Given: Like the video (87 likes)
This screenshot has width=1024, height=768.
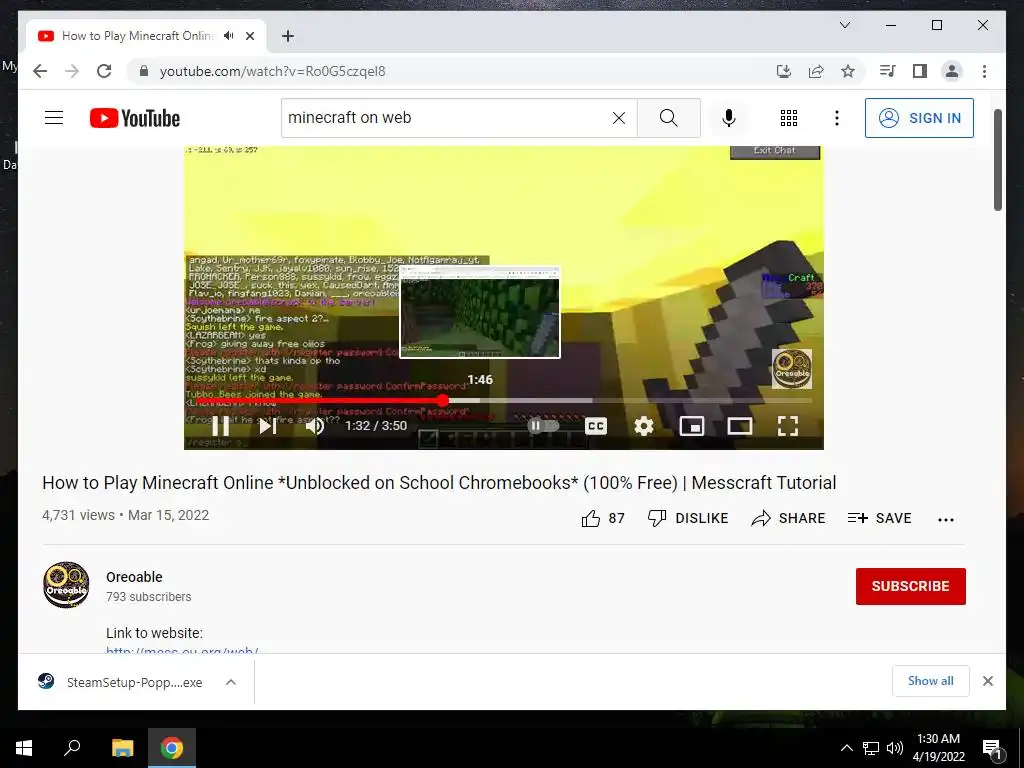Looking at the screenshot, I should point(602,519).
